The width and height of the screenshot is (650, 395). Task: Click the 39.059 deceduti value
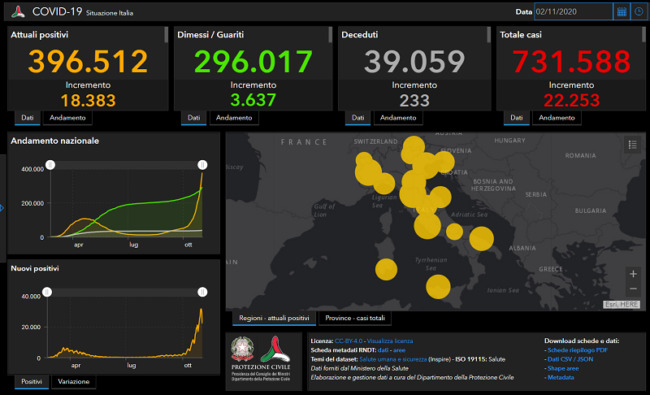click(415, 61)
